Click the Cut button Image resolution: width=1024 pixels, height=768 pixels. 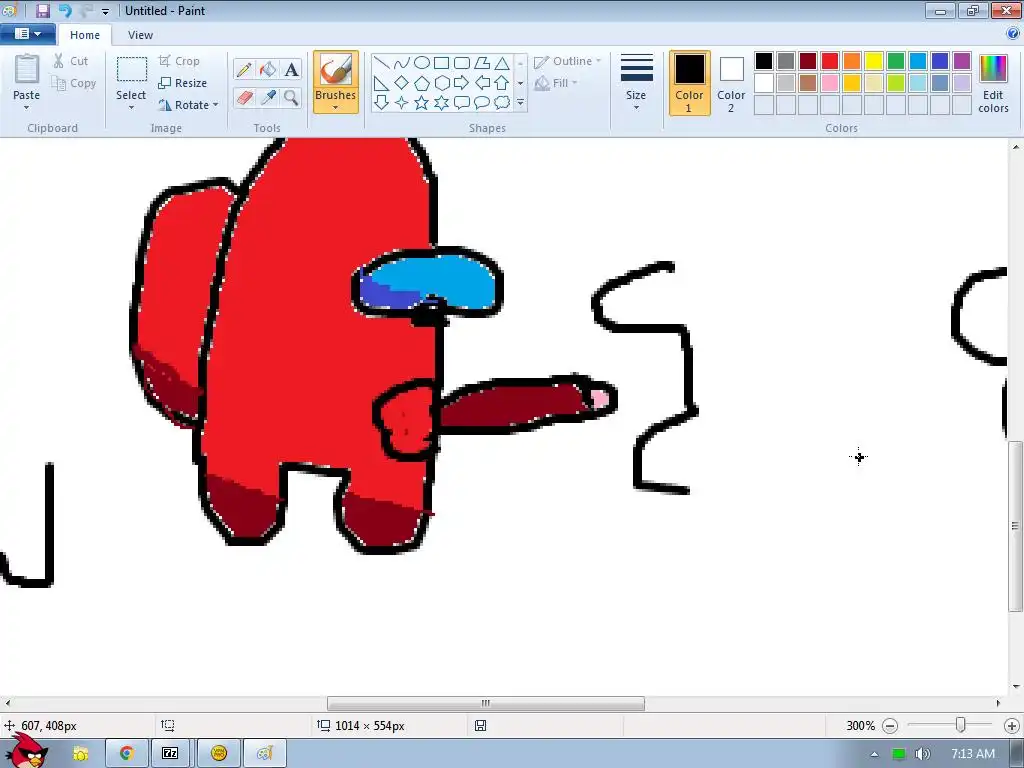click(x=71, y=61)
